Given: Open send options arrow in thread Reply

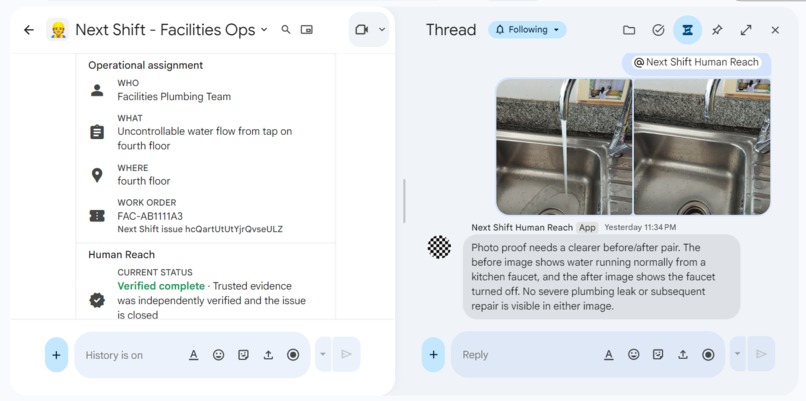Looking at the screenshot, I should [737, 354].
